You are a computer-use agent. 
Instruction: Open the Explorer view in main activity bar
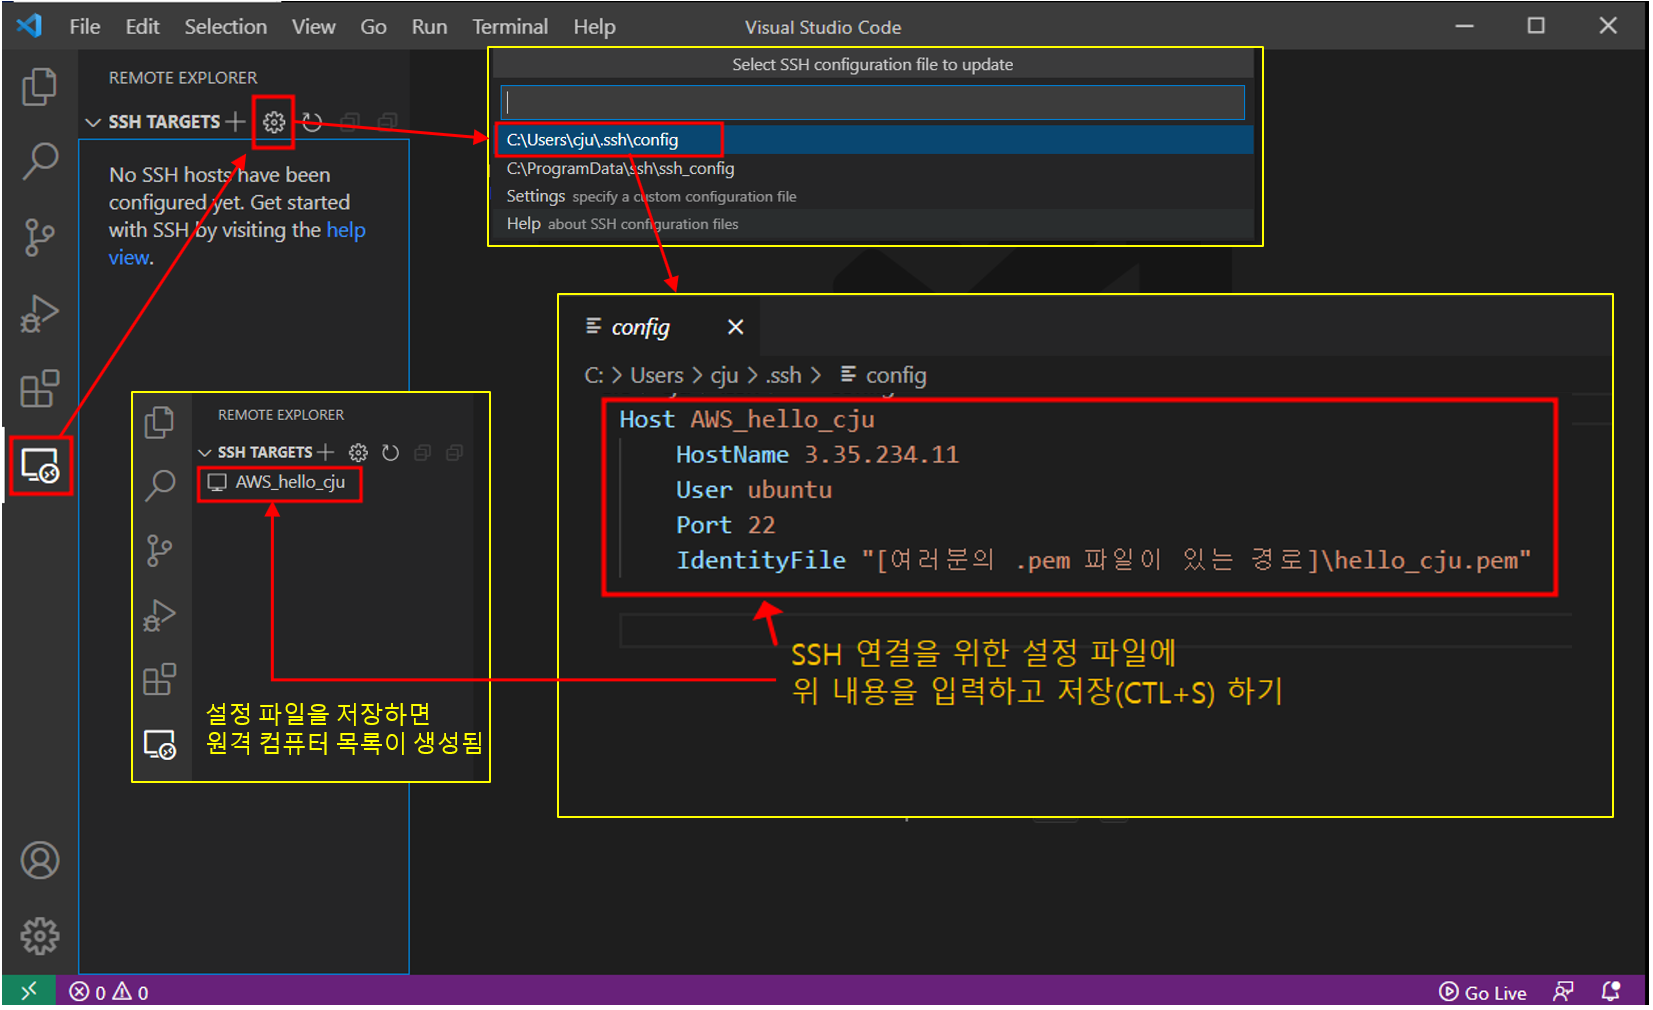click(39, 87)
